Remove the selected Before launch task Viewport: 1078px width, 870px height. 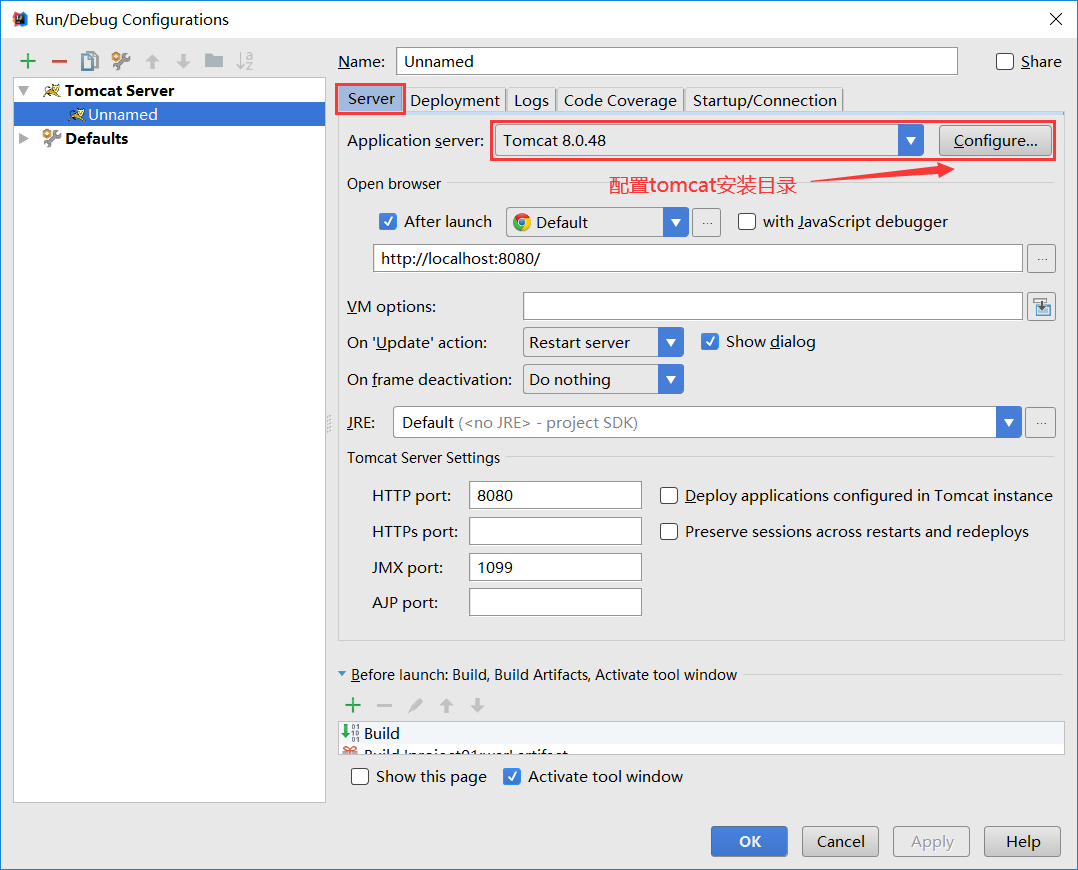pyautogui.click(x=384, y=705)
